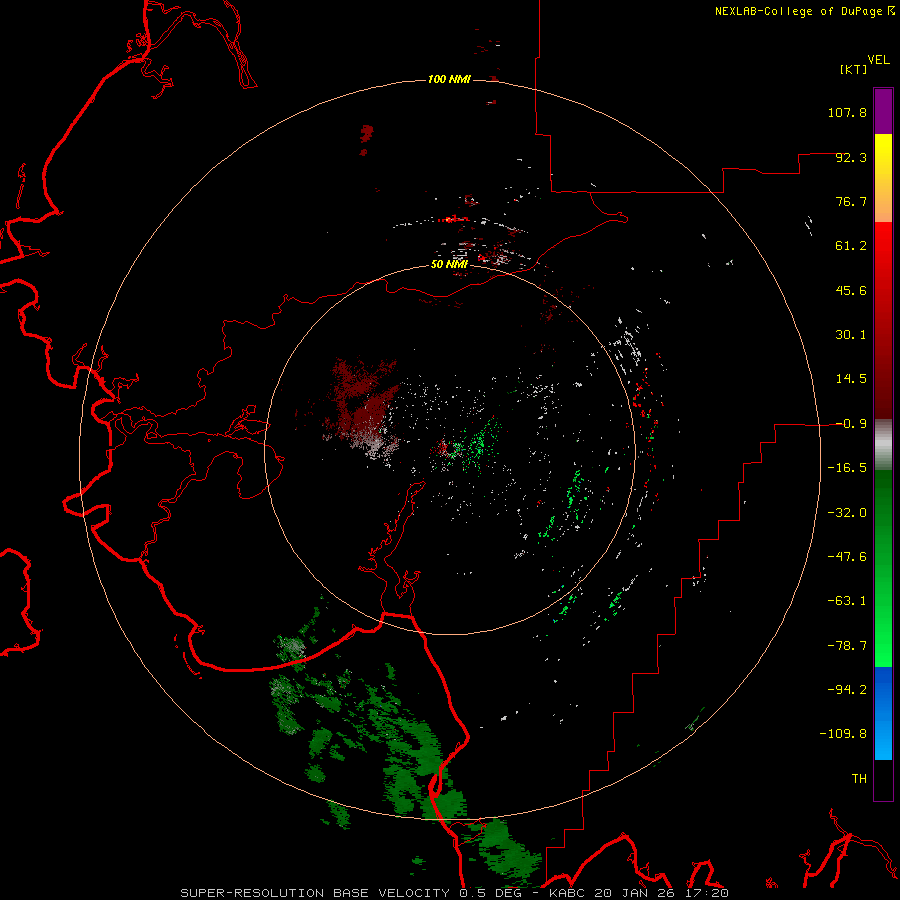Screen dimensions: 900x900
Task: Click the -109.8 legend value
Action: coord(843,734)
